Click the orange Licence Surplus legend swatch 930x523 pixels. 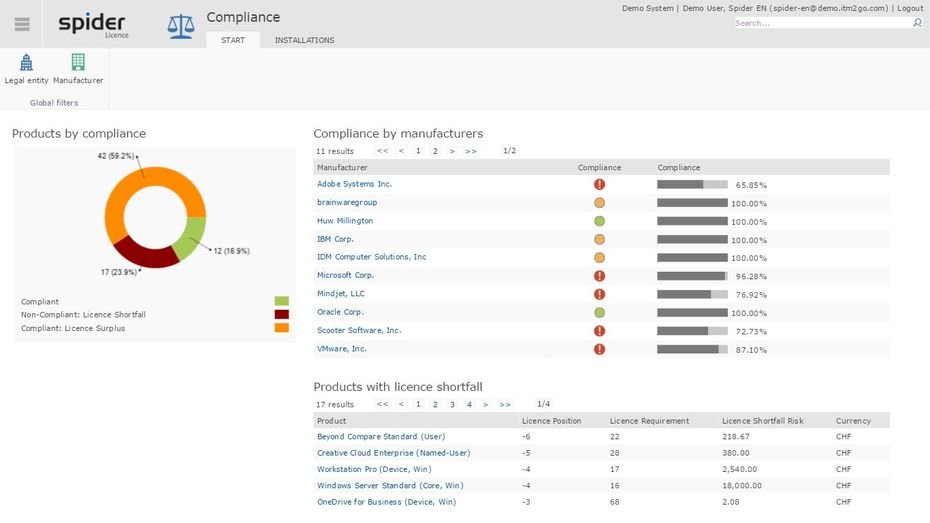[281, 328]
